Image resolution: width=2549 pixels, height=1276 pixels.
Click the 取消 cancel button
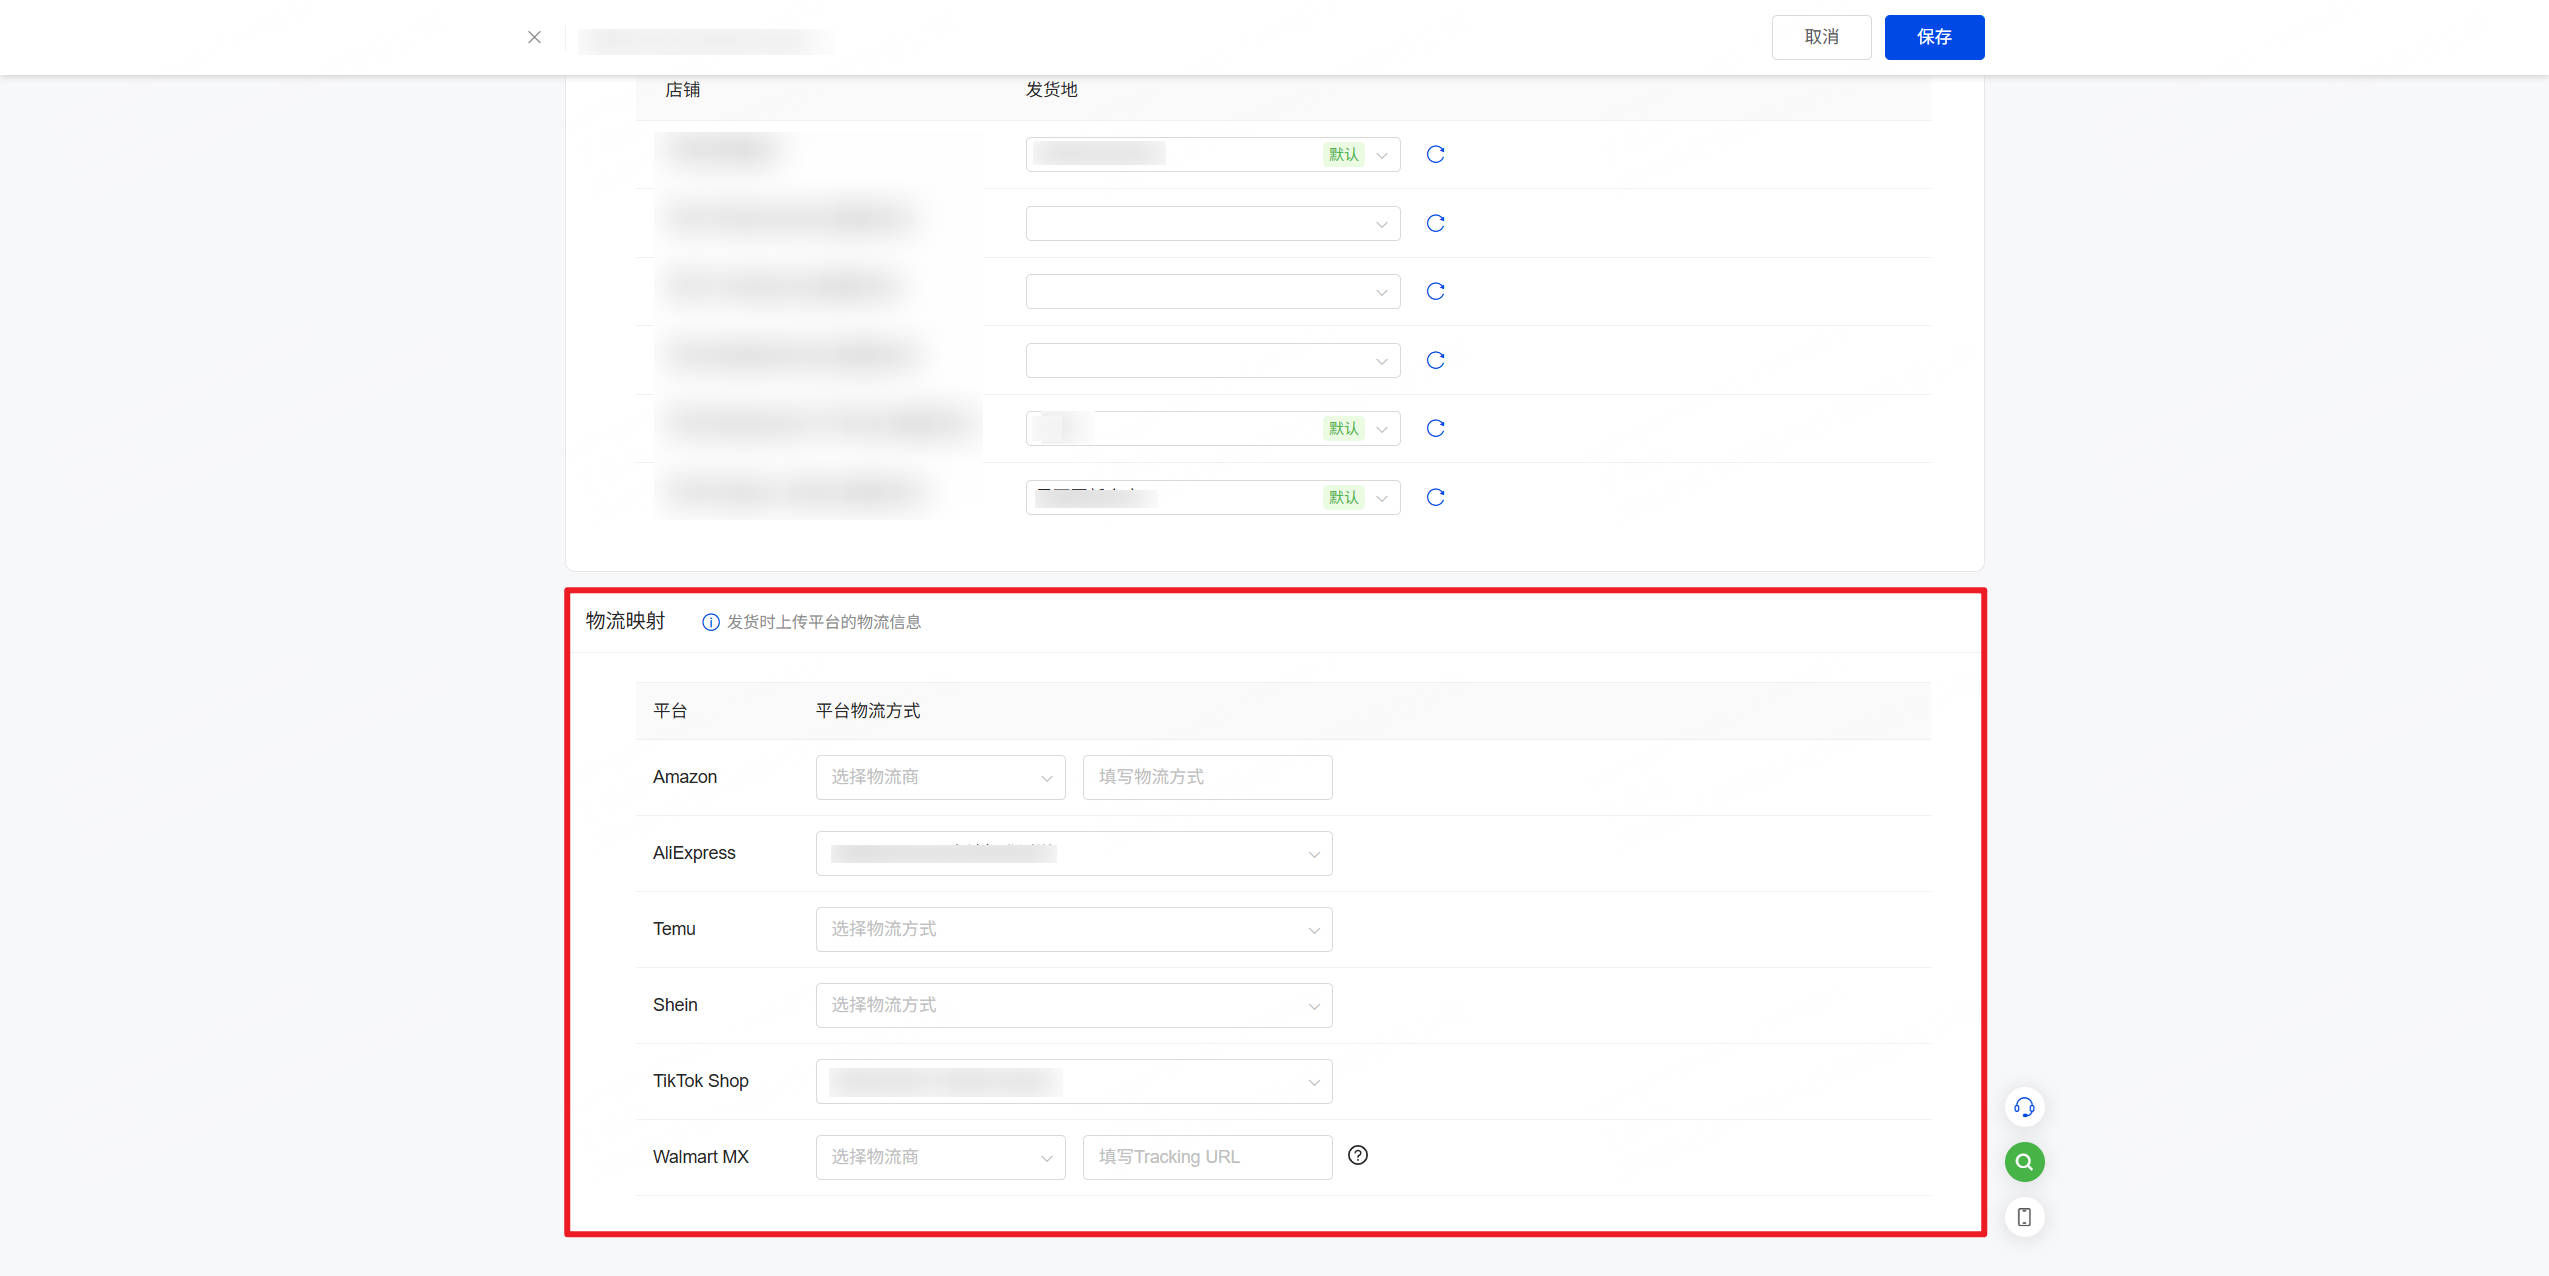click(x=1820, y=37)
